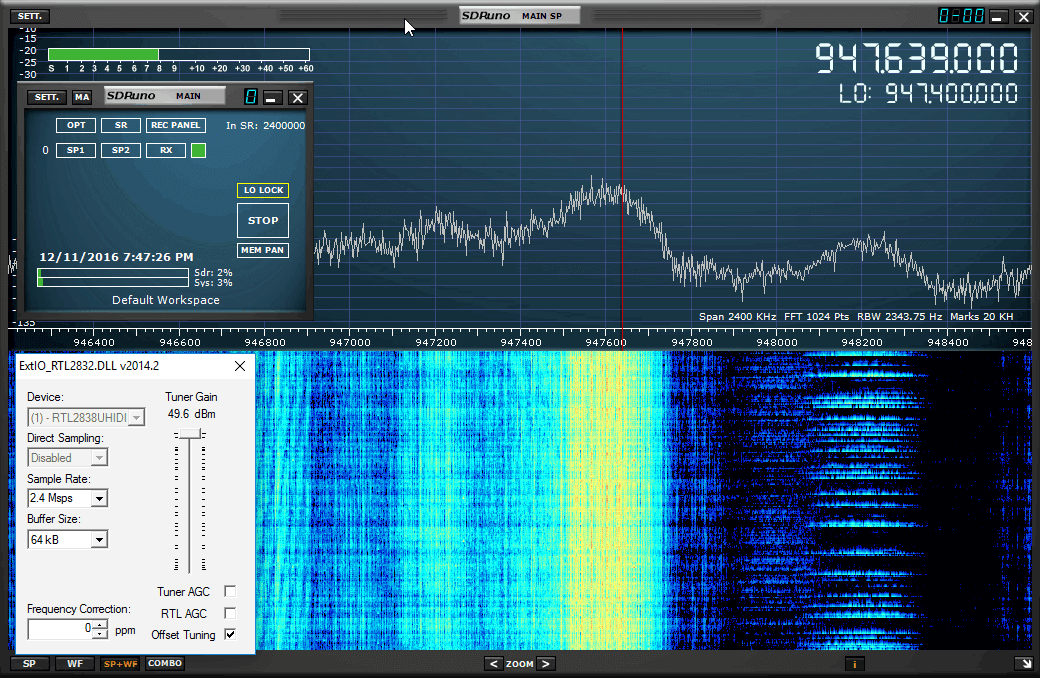Image resolution: width=1040 pixels, height=678 pixels.
Task: Click the 12/11/2016 7:47:26 PM timestamp
Action: pyautogui.click(x=117, y=257)
